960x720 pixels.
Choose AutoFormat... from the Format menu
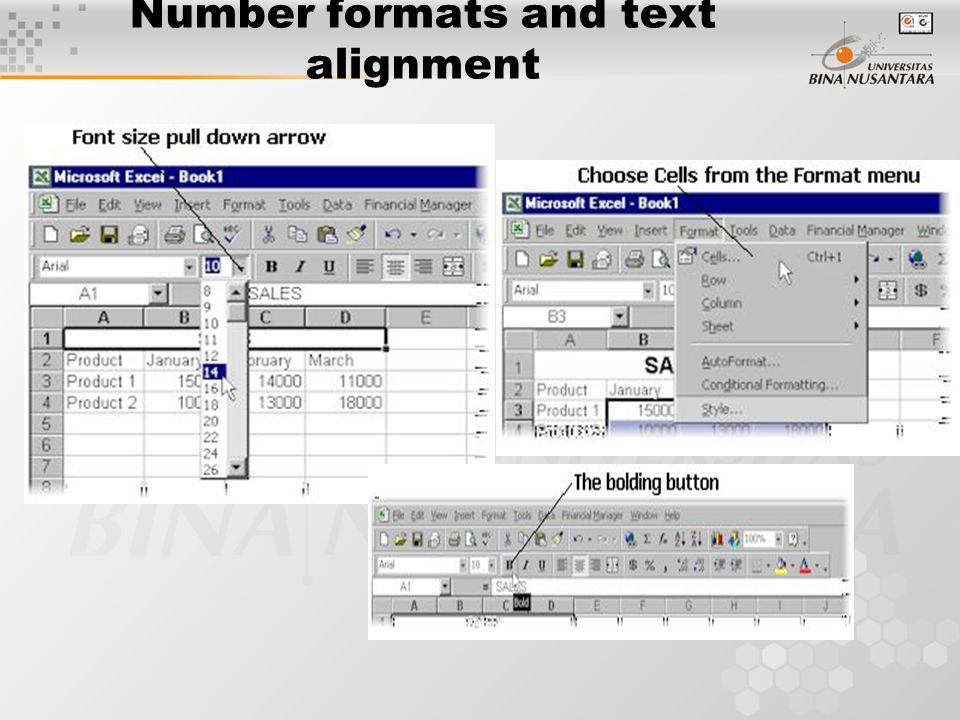tap(771, 361)
